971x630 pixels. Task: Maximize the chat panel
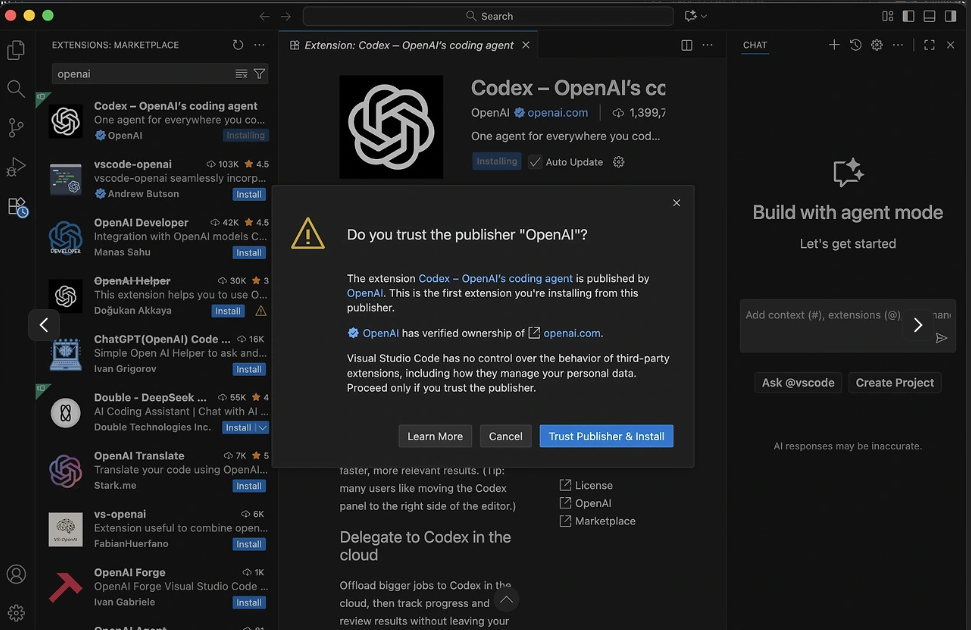click(x=929, y=45)
